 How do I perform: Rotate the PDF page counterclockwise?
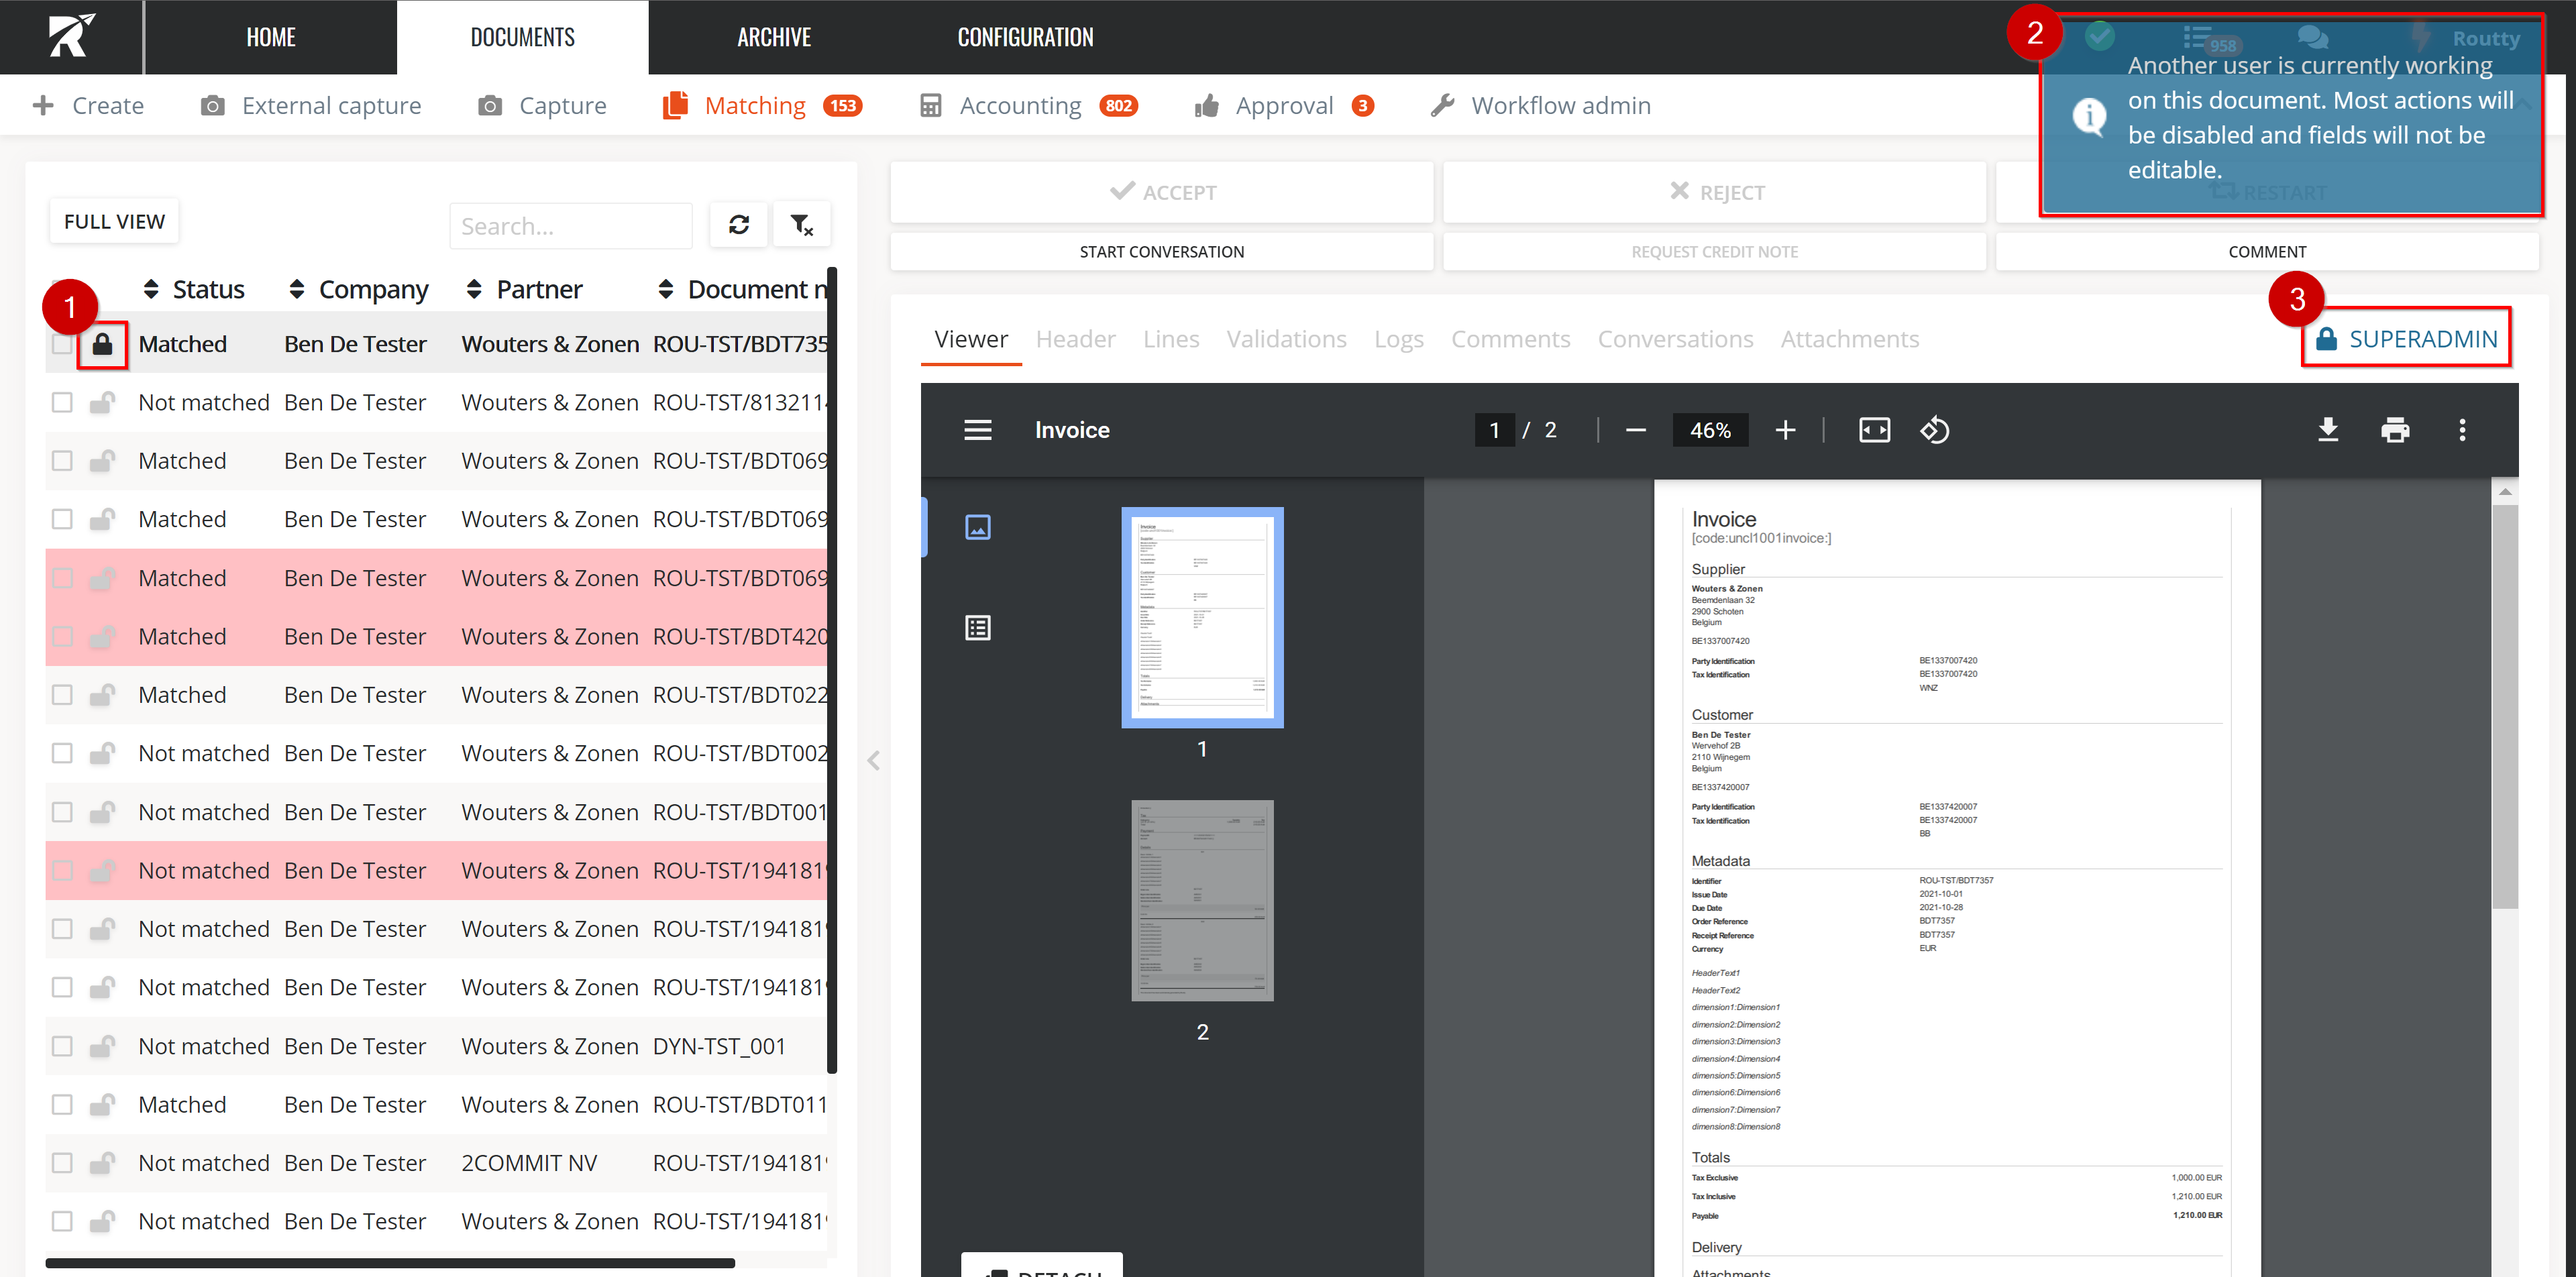click(1934, 430)
